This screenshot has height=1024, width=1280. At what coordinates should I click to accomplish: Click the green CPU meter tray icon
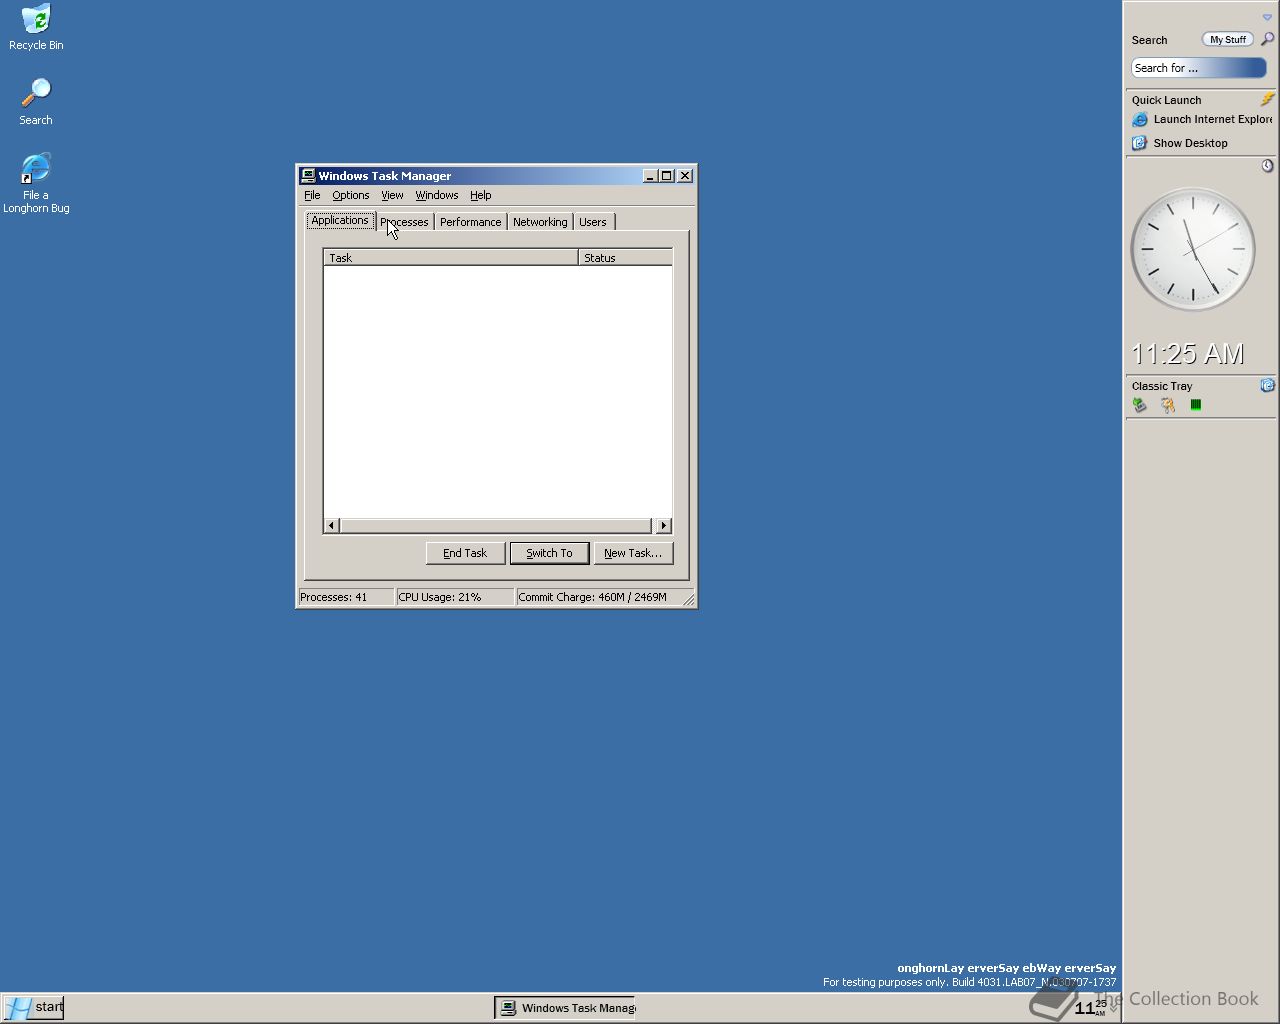(1195, 405)
